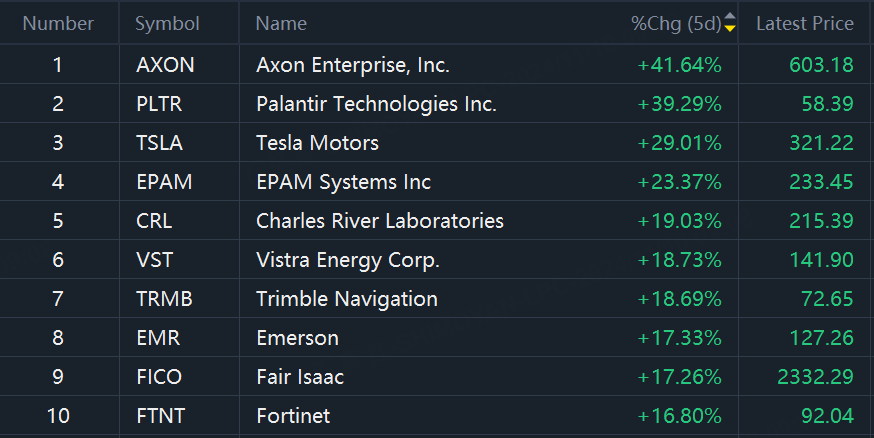
Task: Click the Number column header
Action: click(58, 23)
